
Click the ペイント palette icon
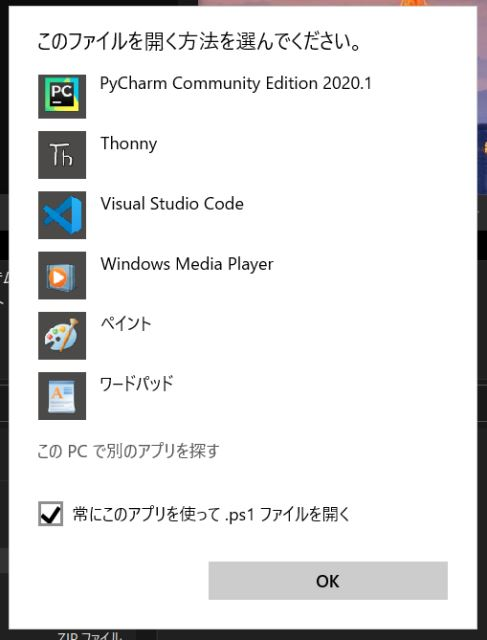(x=62, y=336)
